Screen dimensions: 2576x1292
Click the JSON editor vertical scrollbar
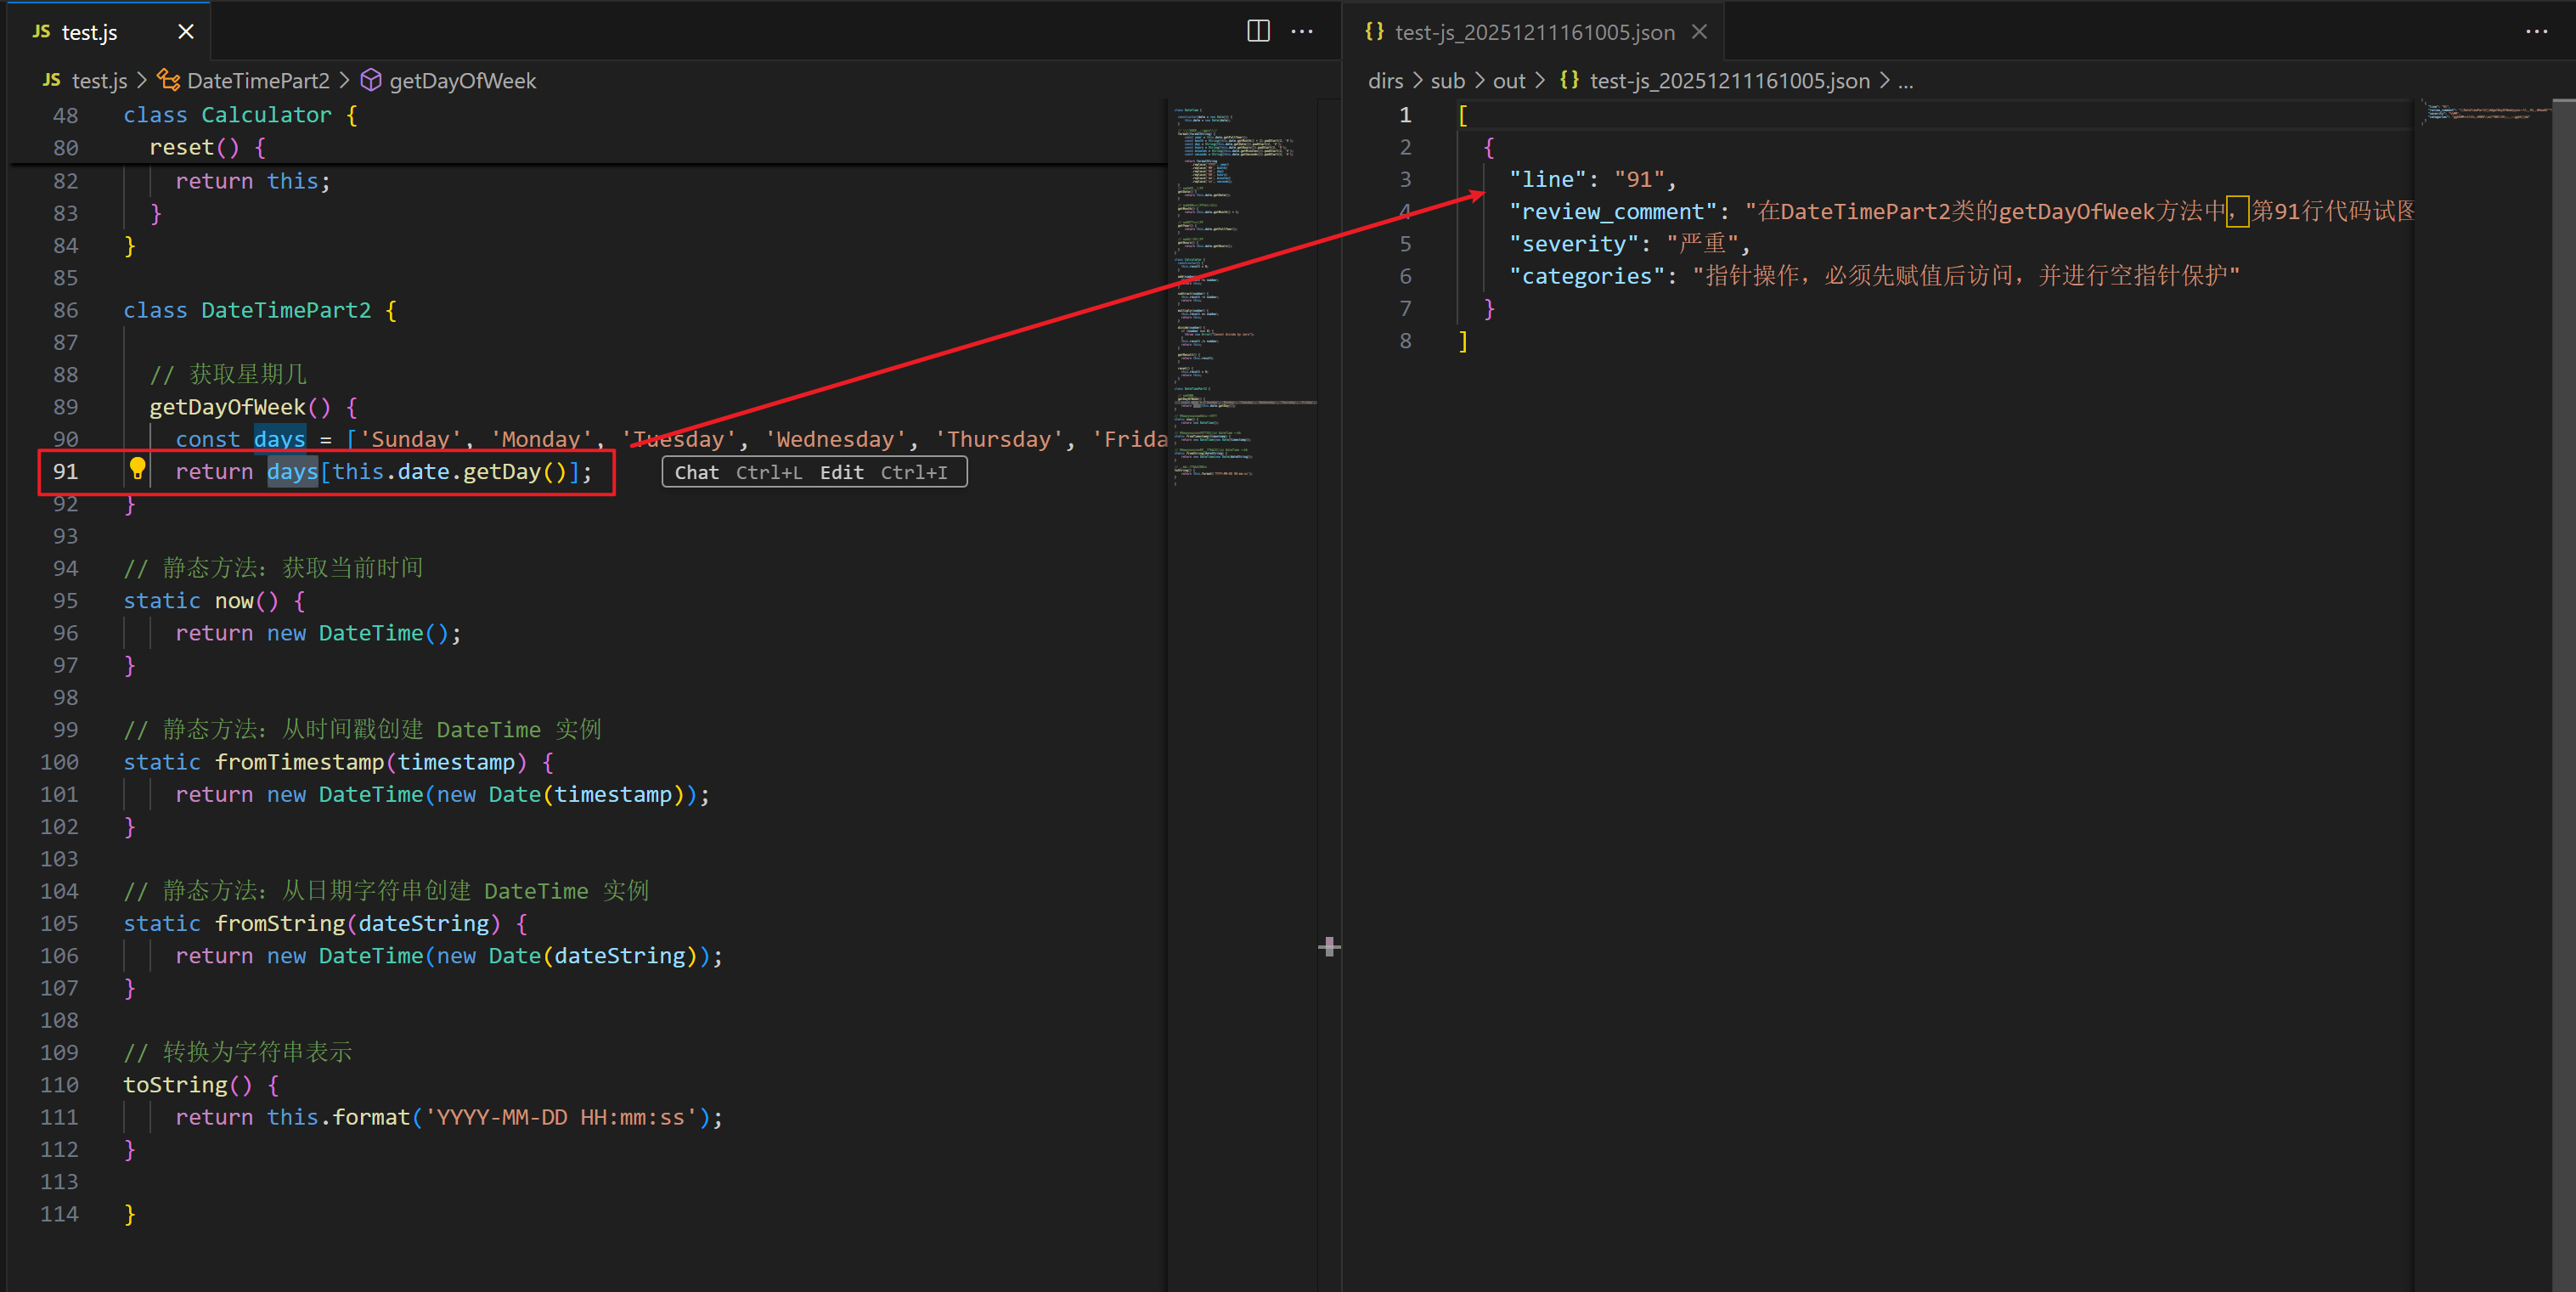point(2563,600)
